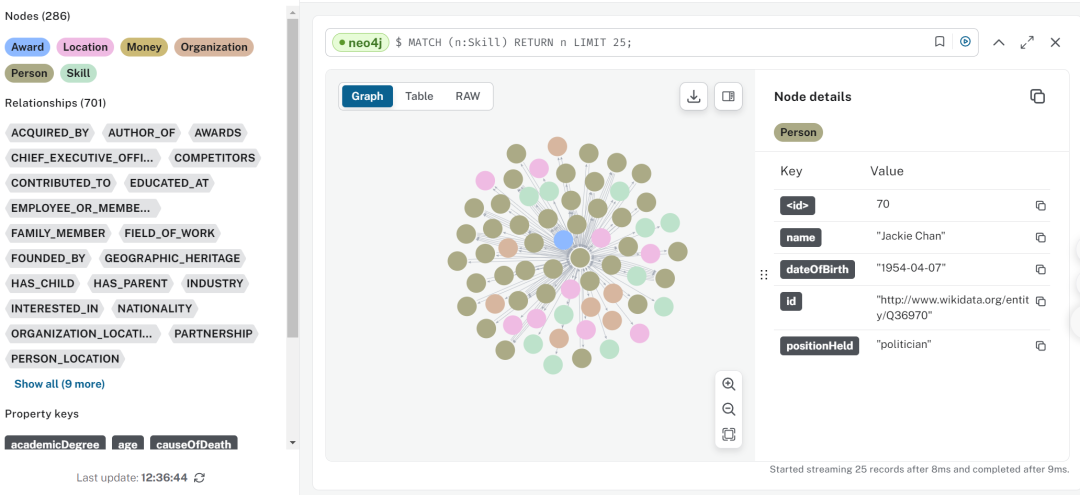Select the Award node label

[28, 47]
